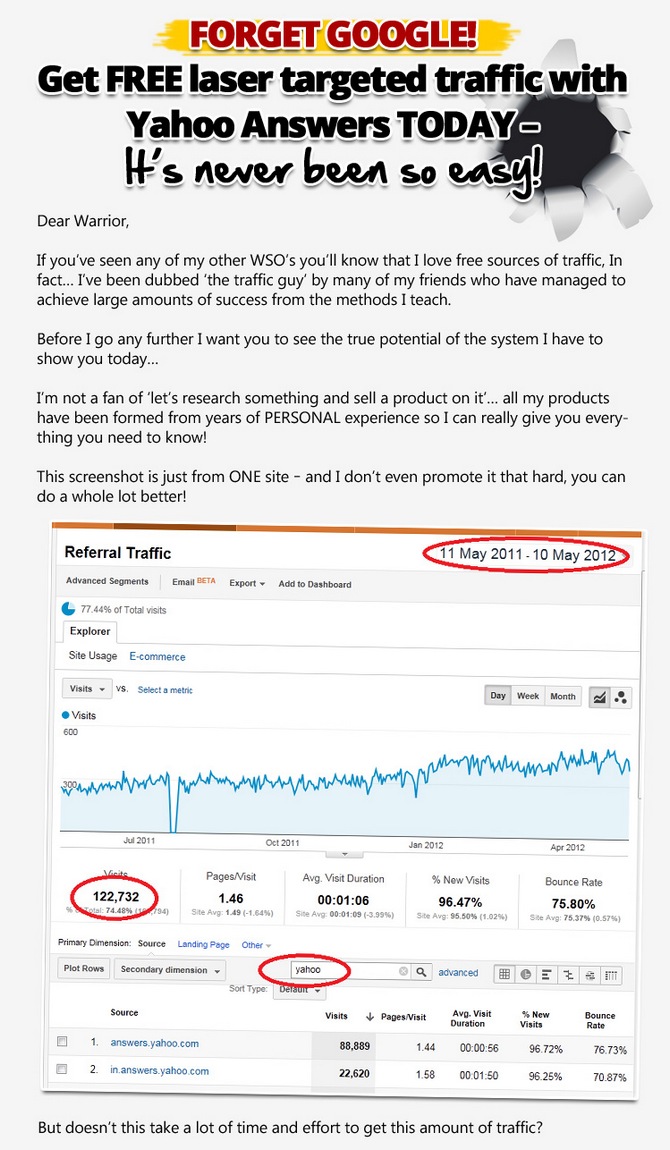Click the Plot Rows button
Viewport: 670px width, 1150px height.
click(84, 970)
